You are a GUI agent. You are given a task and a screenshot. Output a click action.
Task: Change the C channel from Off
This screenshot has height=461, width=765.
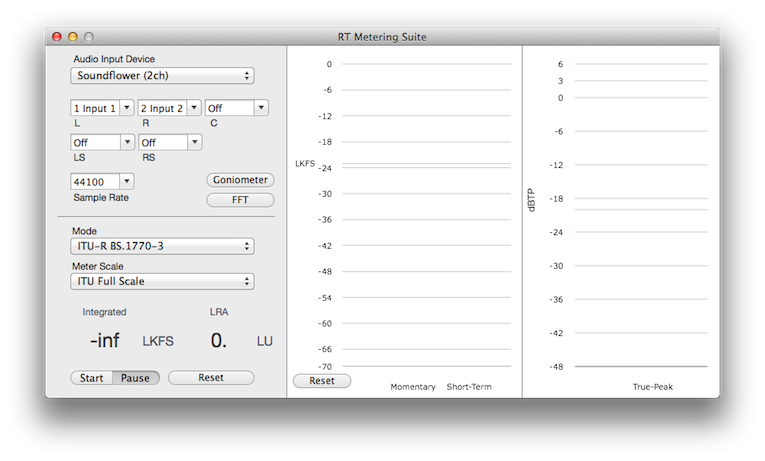coord(237,108)
